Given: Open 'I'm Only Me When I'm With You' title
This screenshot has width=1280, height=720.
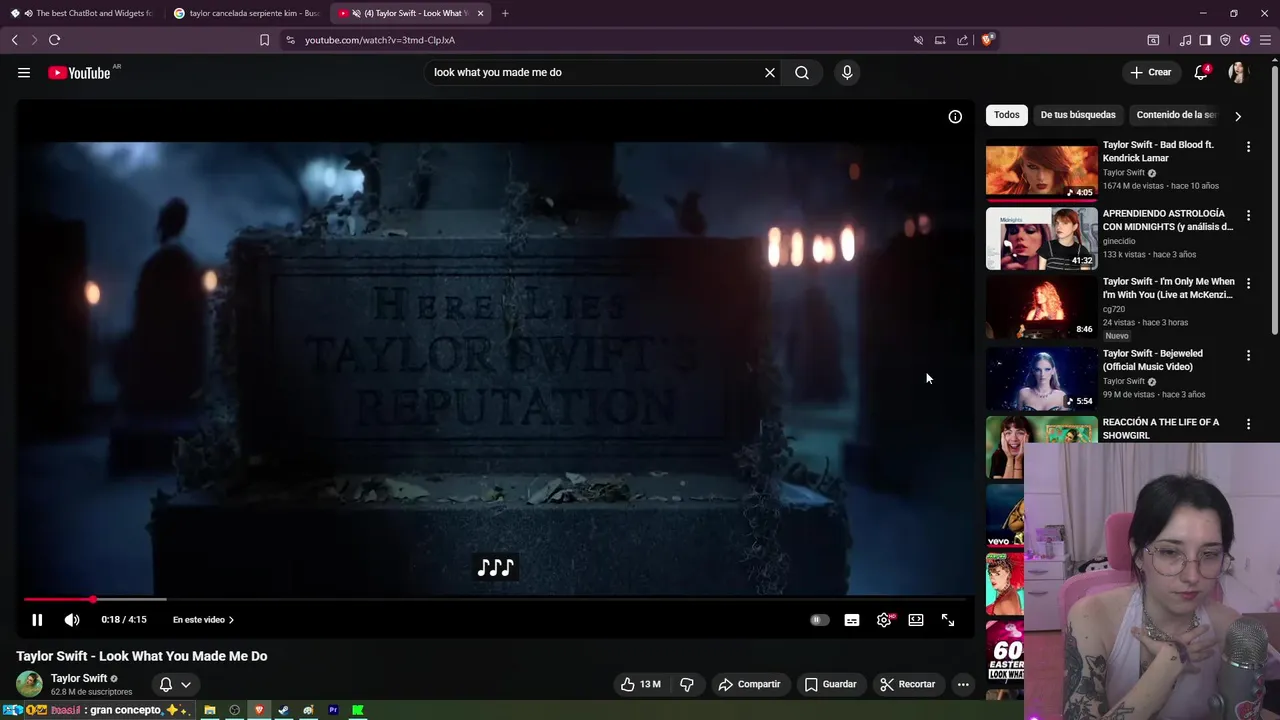Looking at the screenshot, I should (1169, 288).
